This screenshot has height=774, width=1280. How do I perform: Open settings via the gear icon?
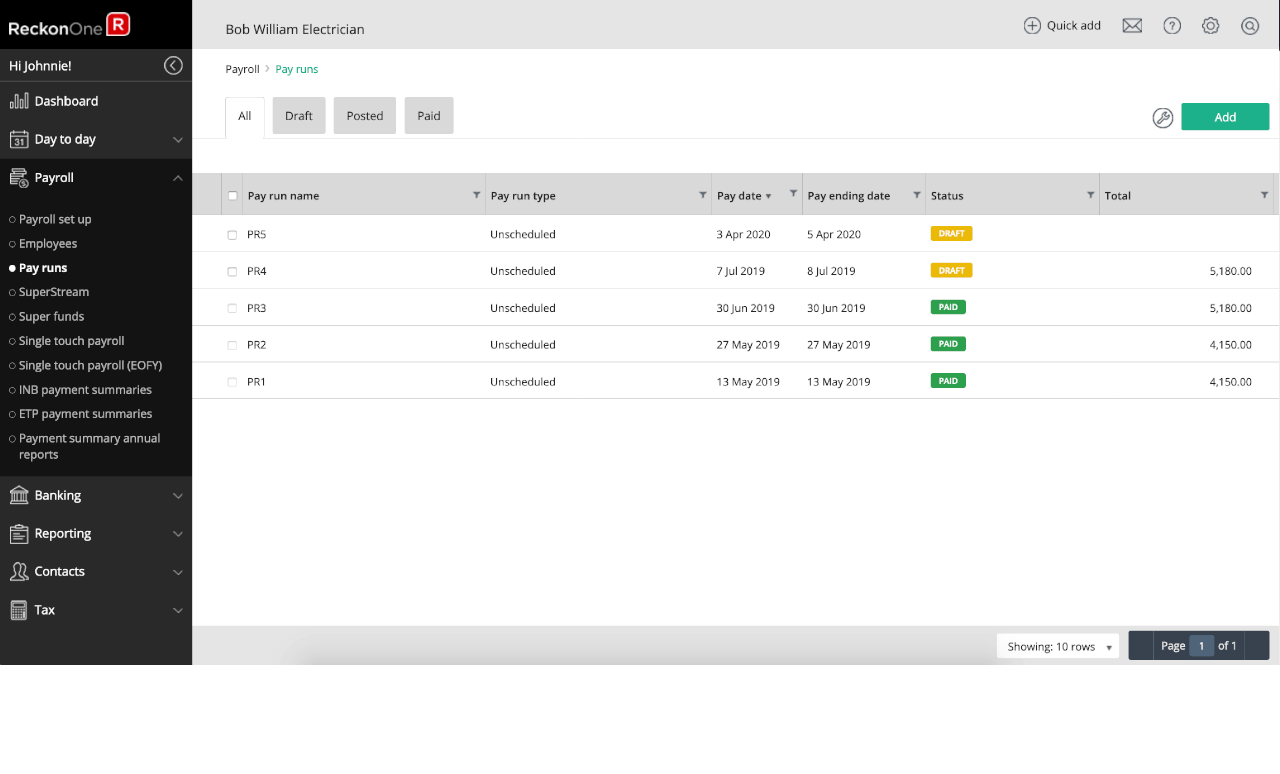click(x=1211, y=26)
